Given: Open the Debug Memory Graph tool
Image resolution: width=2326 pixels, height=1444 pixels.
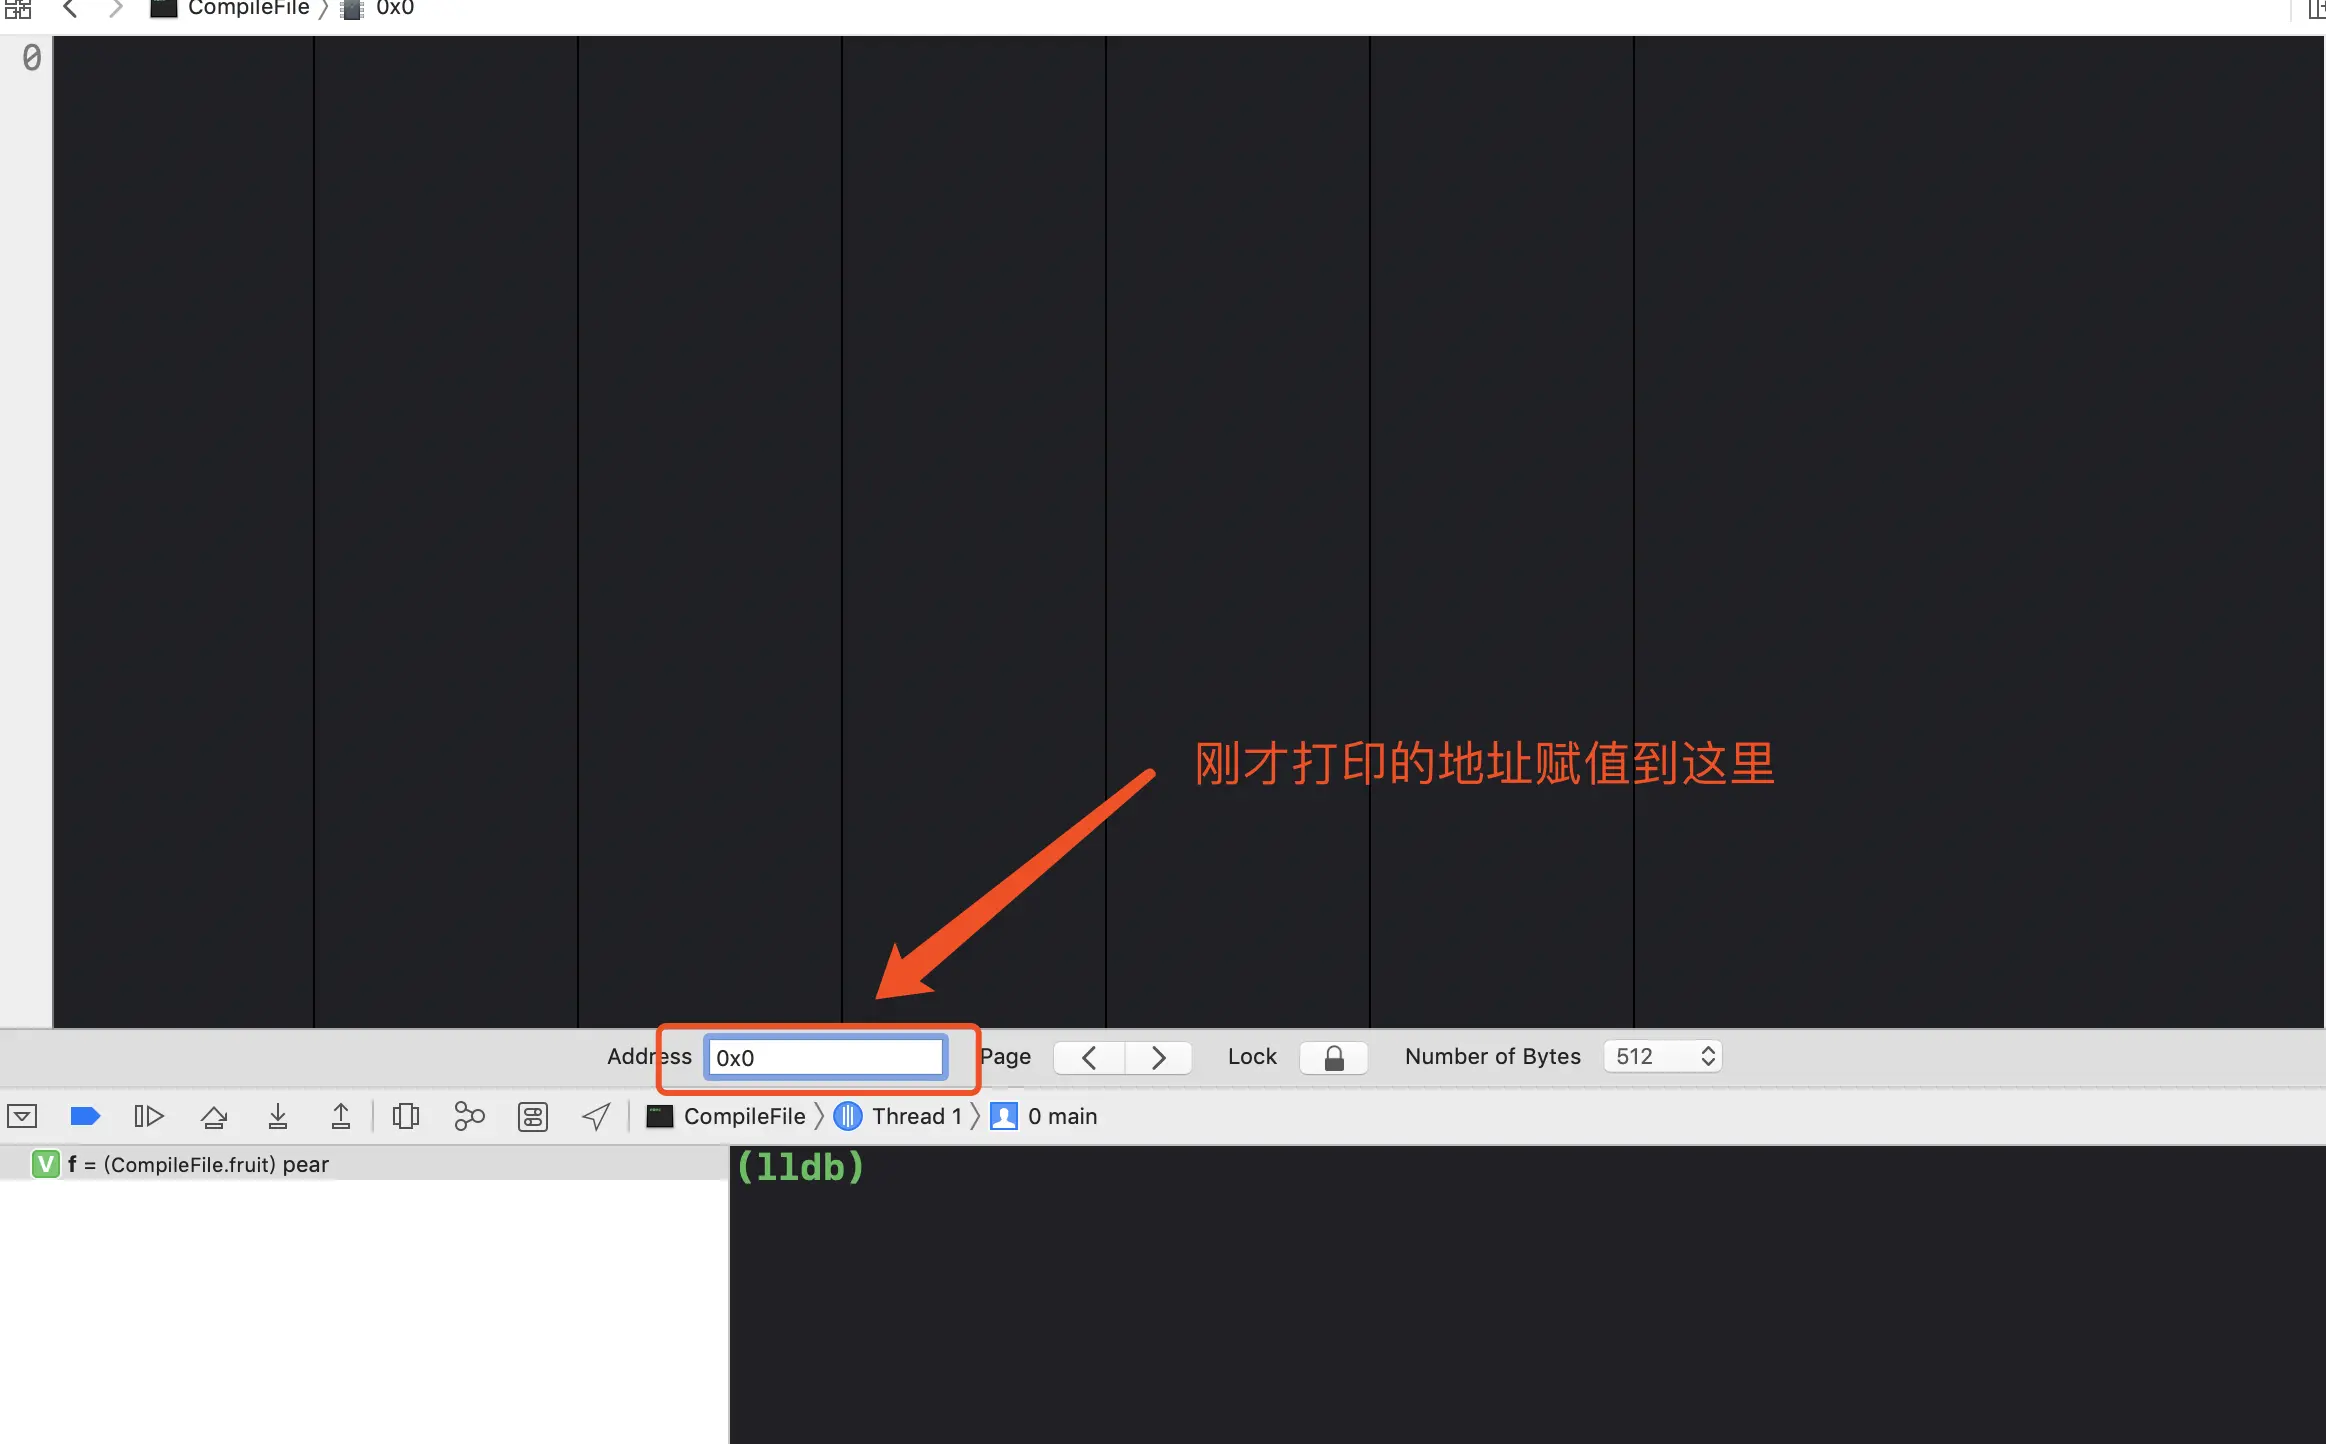Looking at the screenshot, I should [x=469, y=1116].
